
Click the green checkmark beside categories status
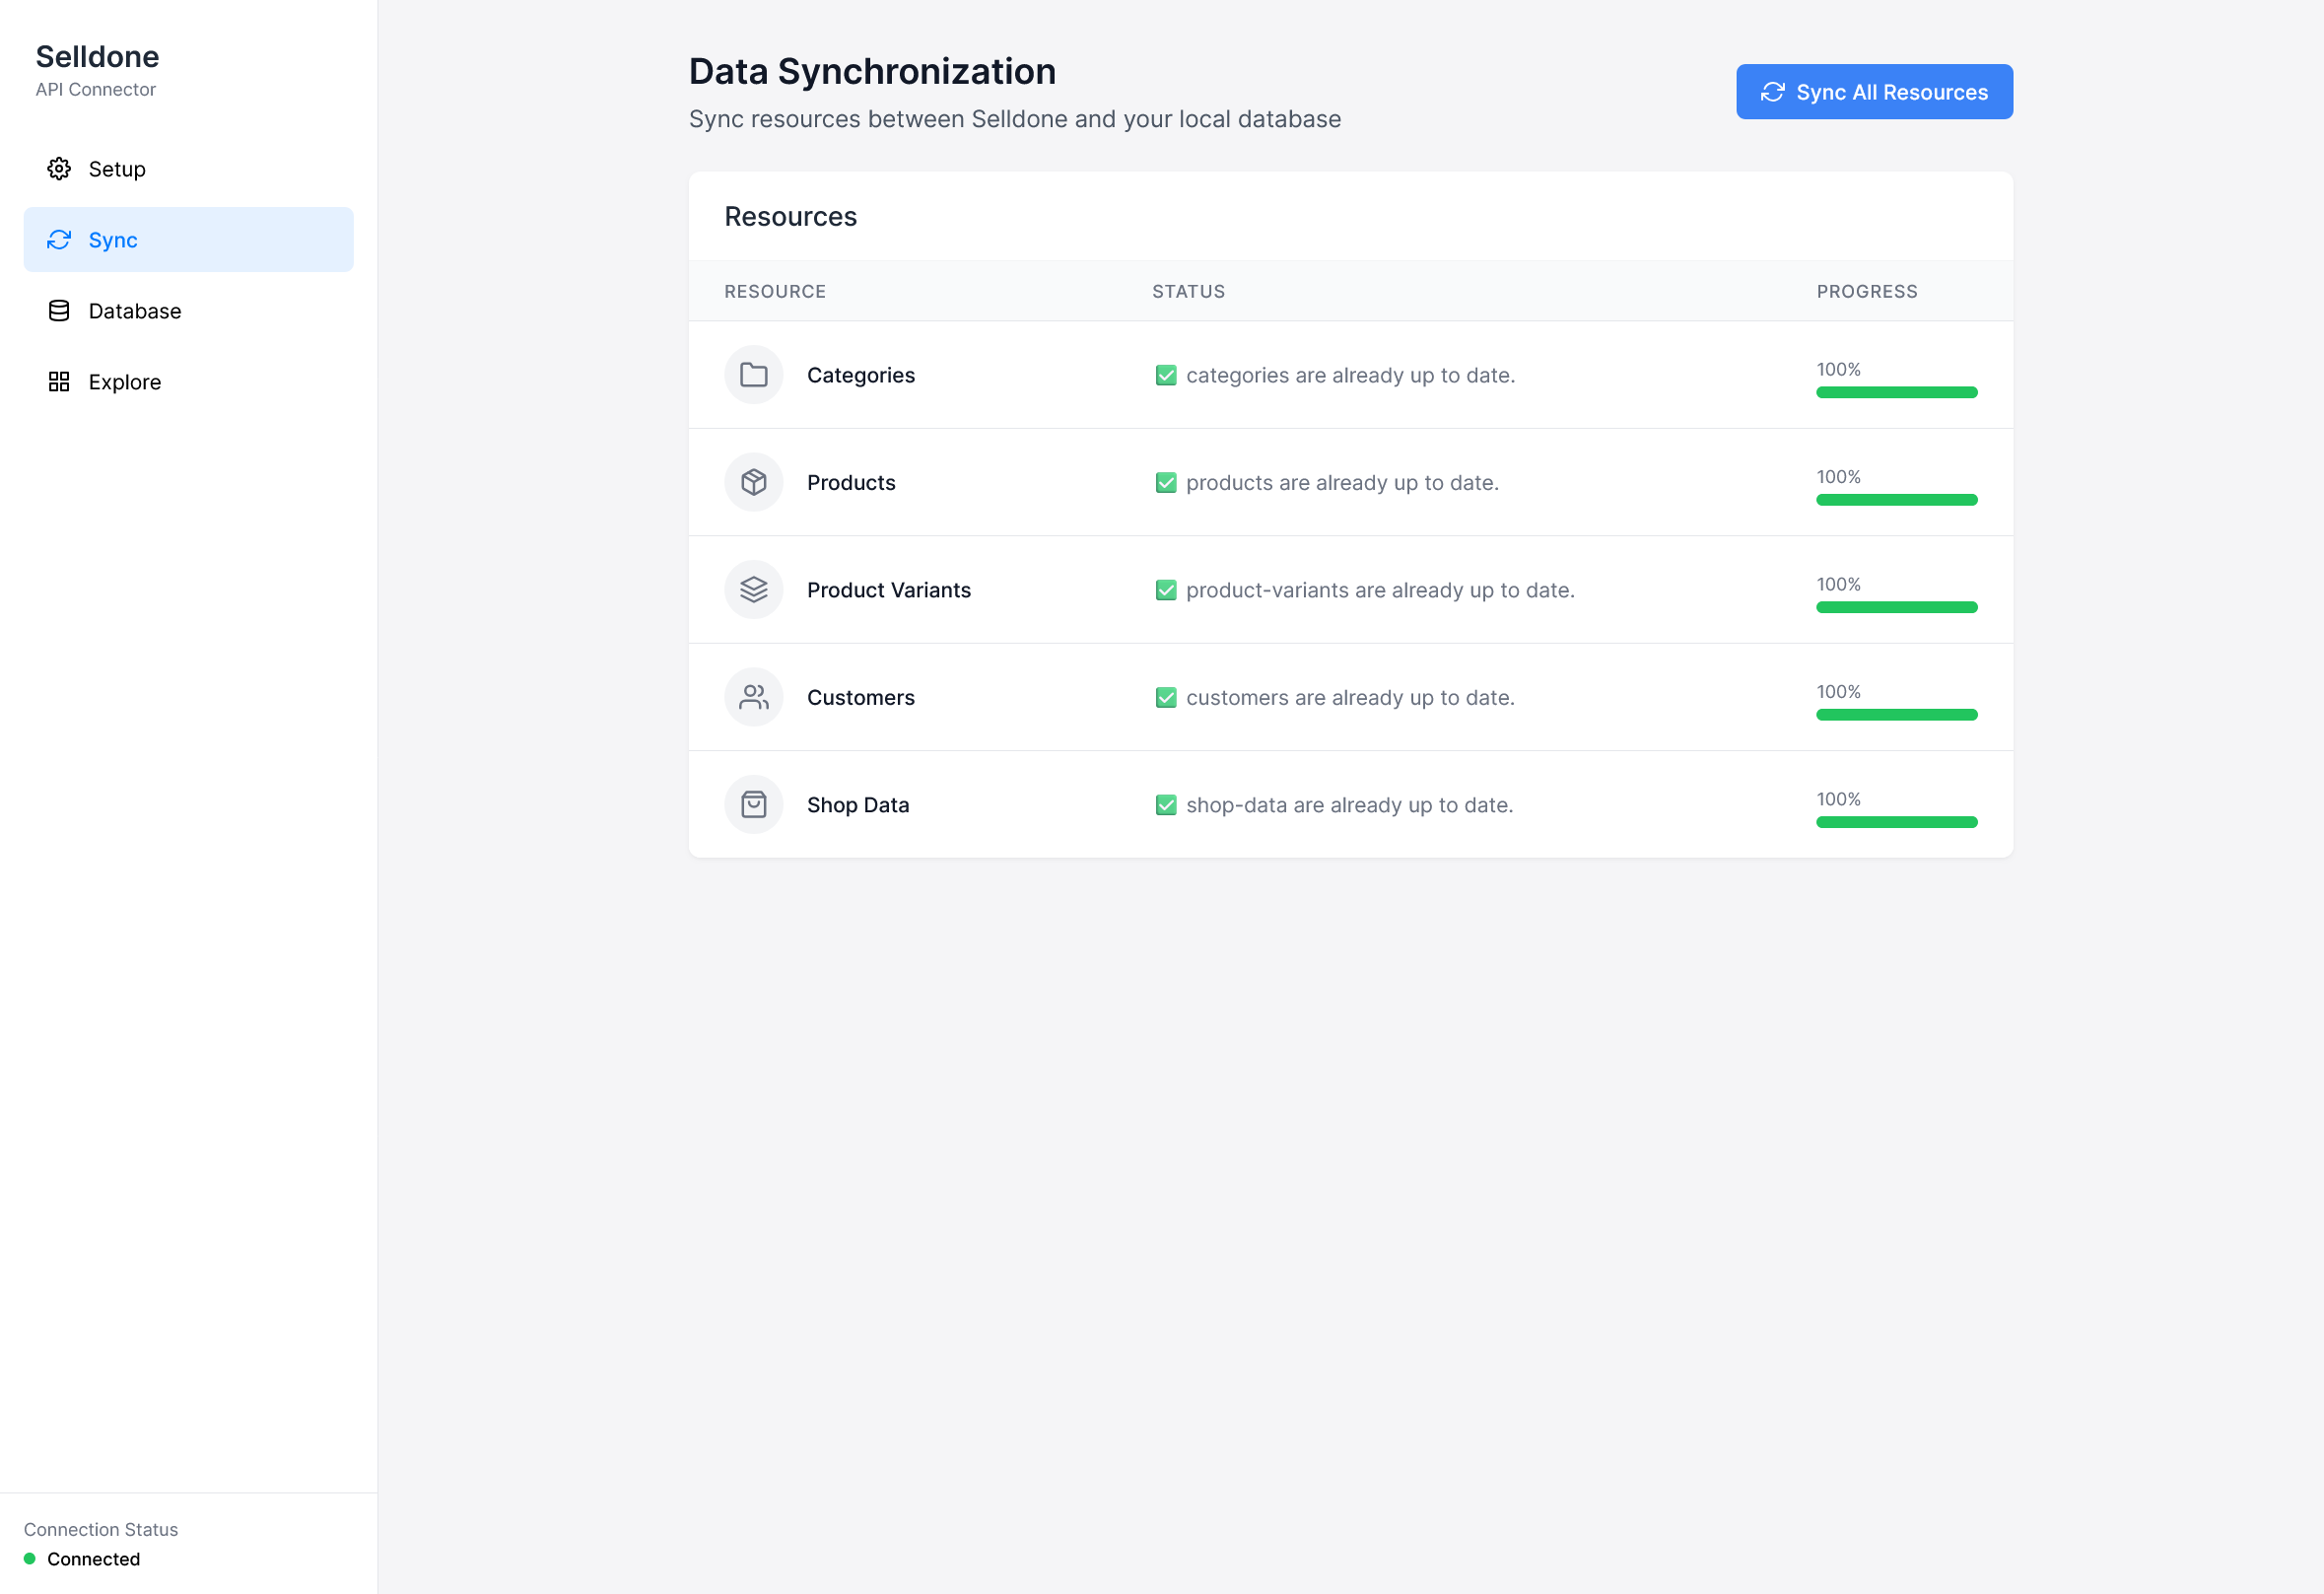pyautogui.click(x=1165, y=375)
